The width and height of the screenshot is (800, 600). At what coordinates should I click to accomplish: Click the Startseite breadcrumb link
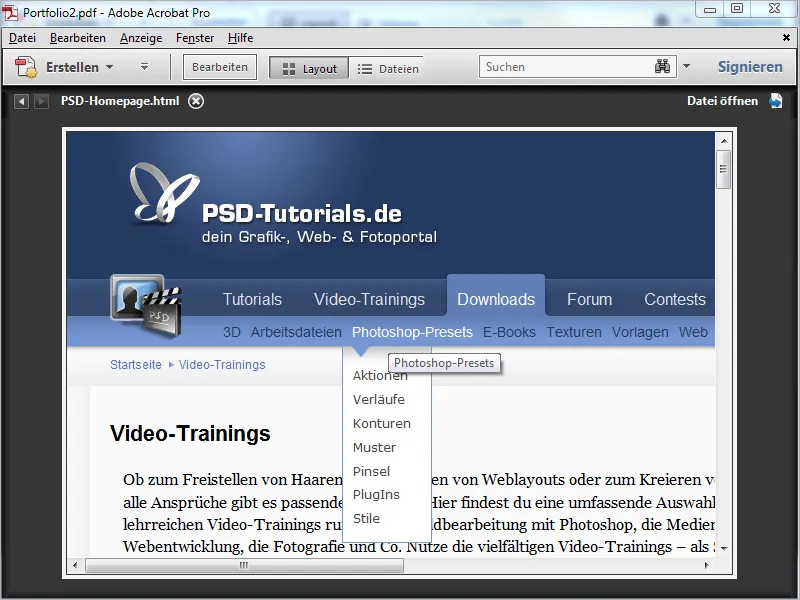[x=136, y=365]
